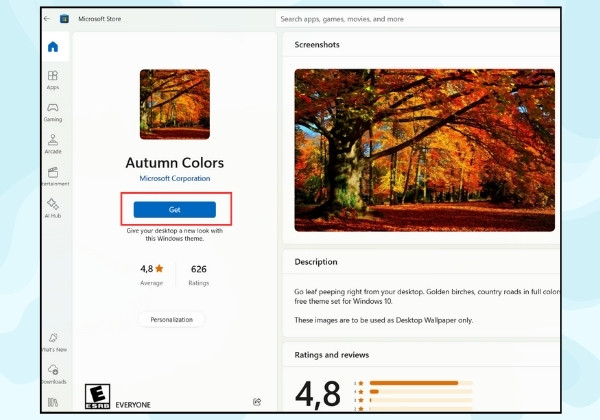This screenshot has width=600, height=420.
Task: Click the Microsoft Store logo icon
Action: click(64, 18)
